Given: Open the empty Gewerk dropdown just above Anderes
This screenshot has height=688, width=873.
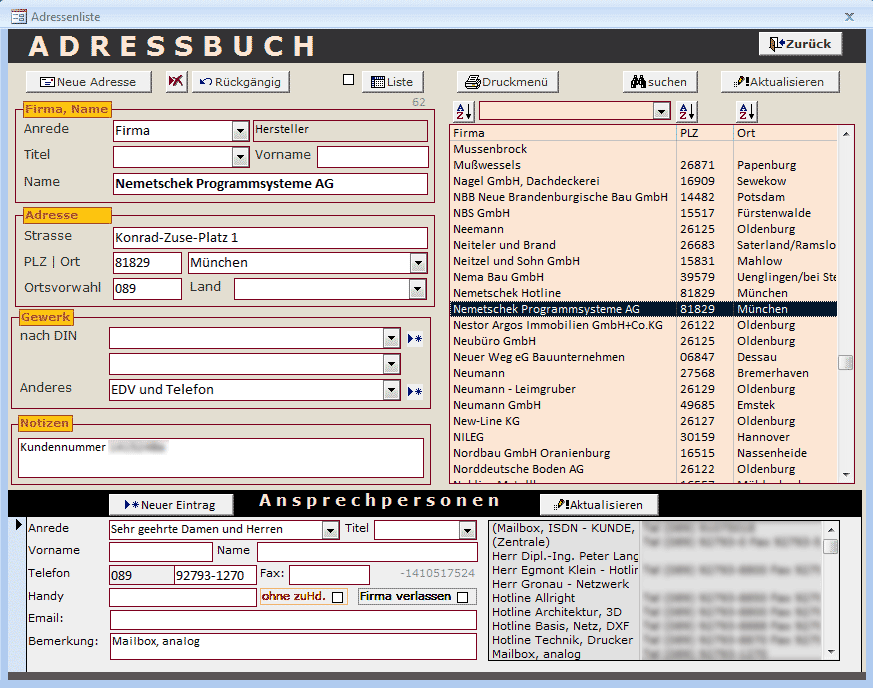Looking at the screenshot, I should click(391, 364).
